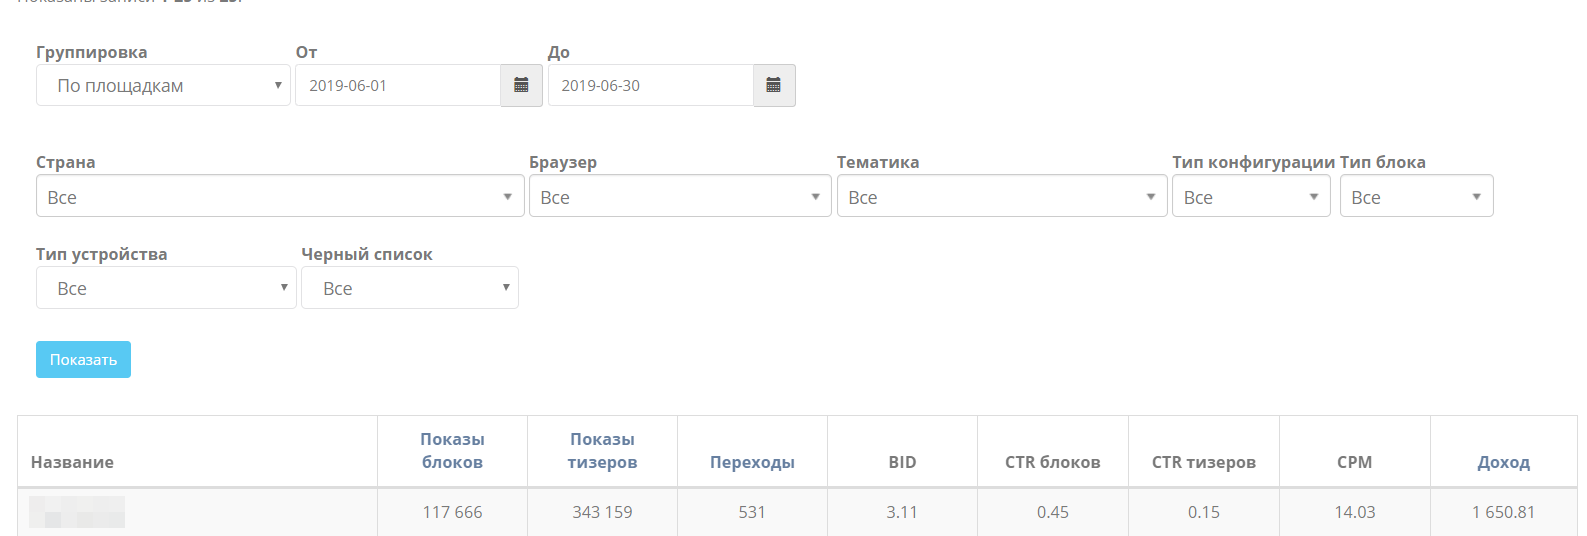Click the BID column header
Image resolution: width=1587 pixels, height=536 pixels.
[902, 462]
